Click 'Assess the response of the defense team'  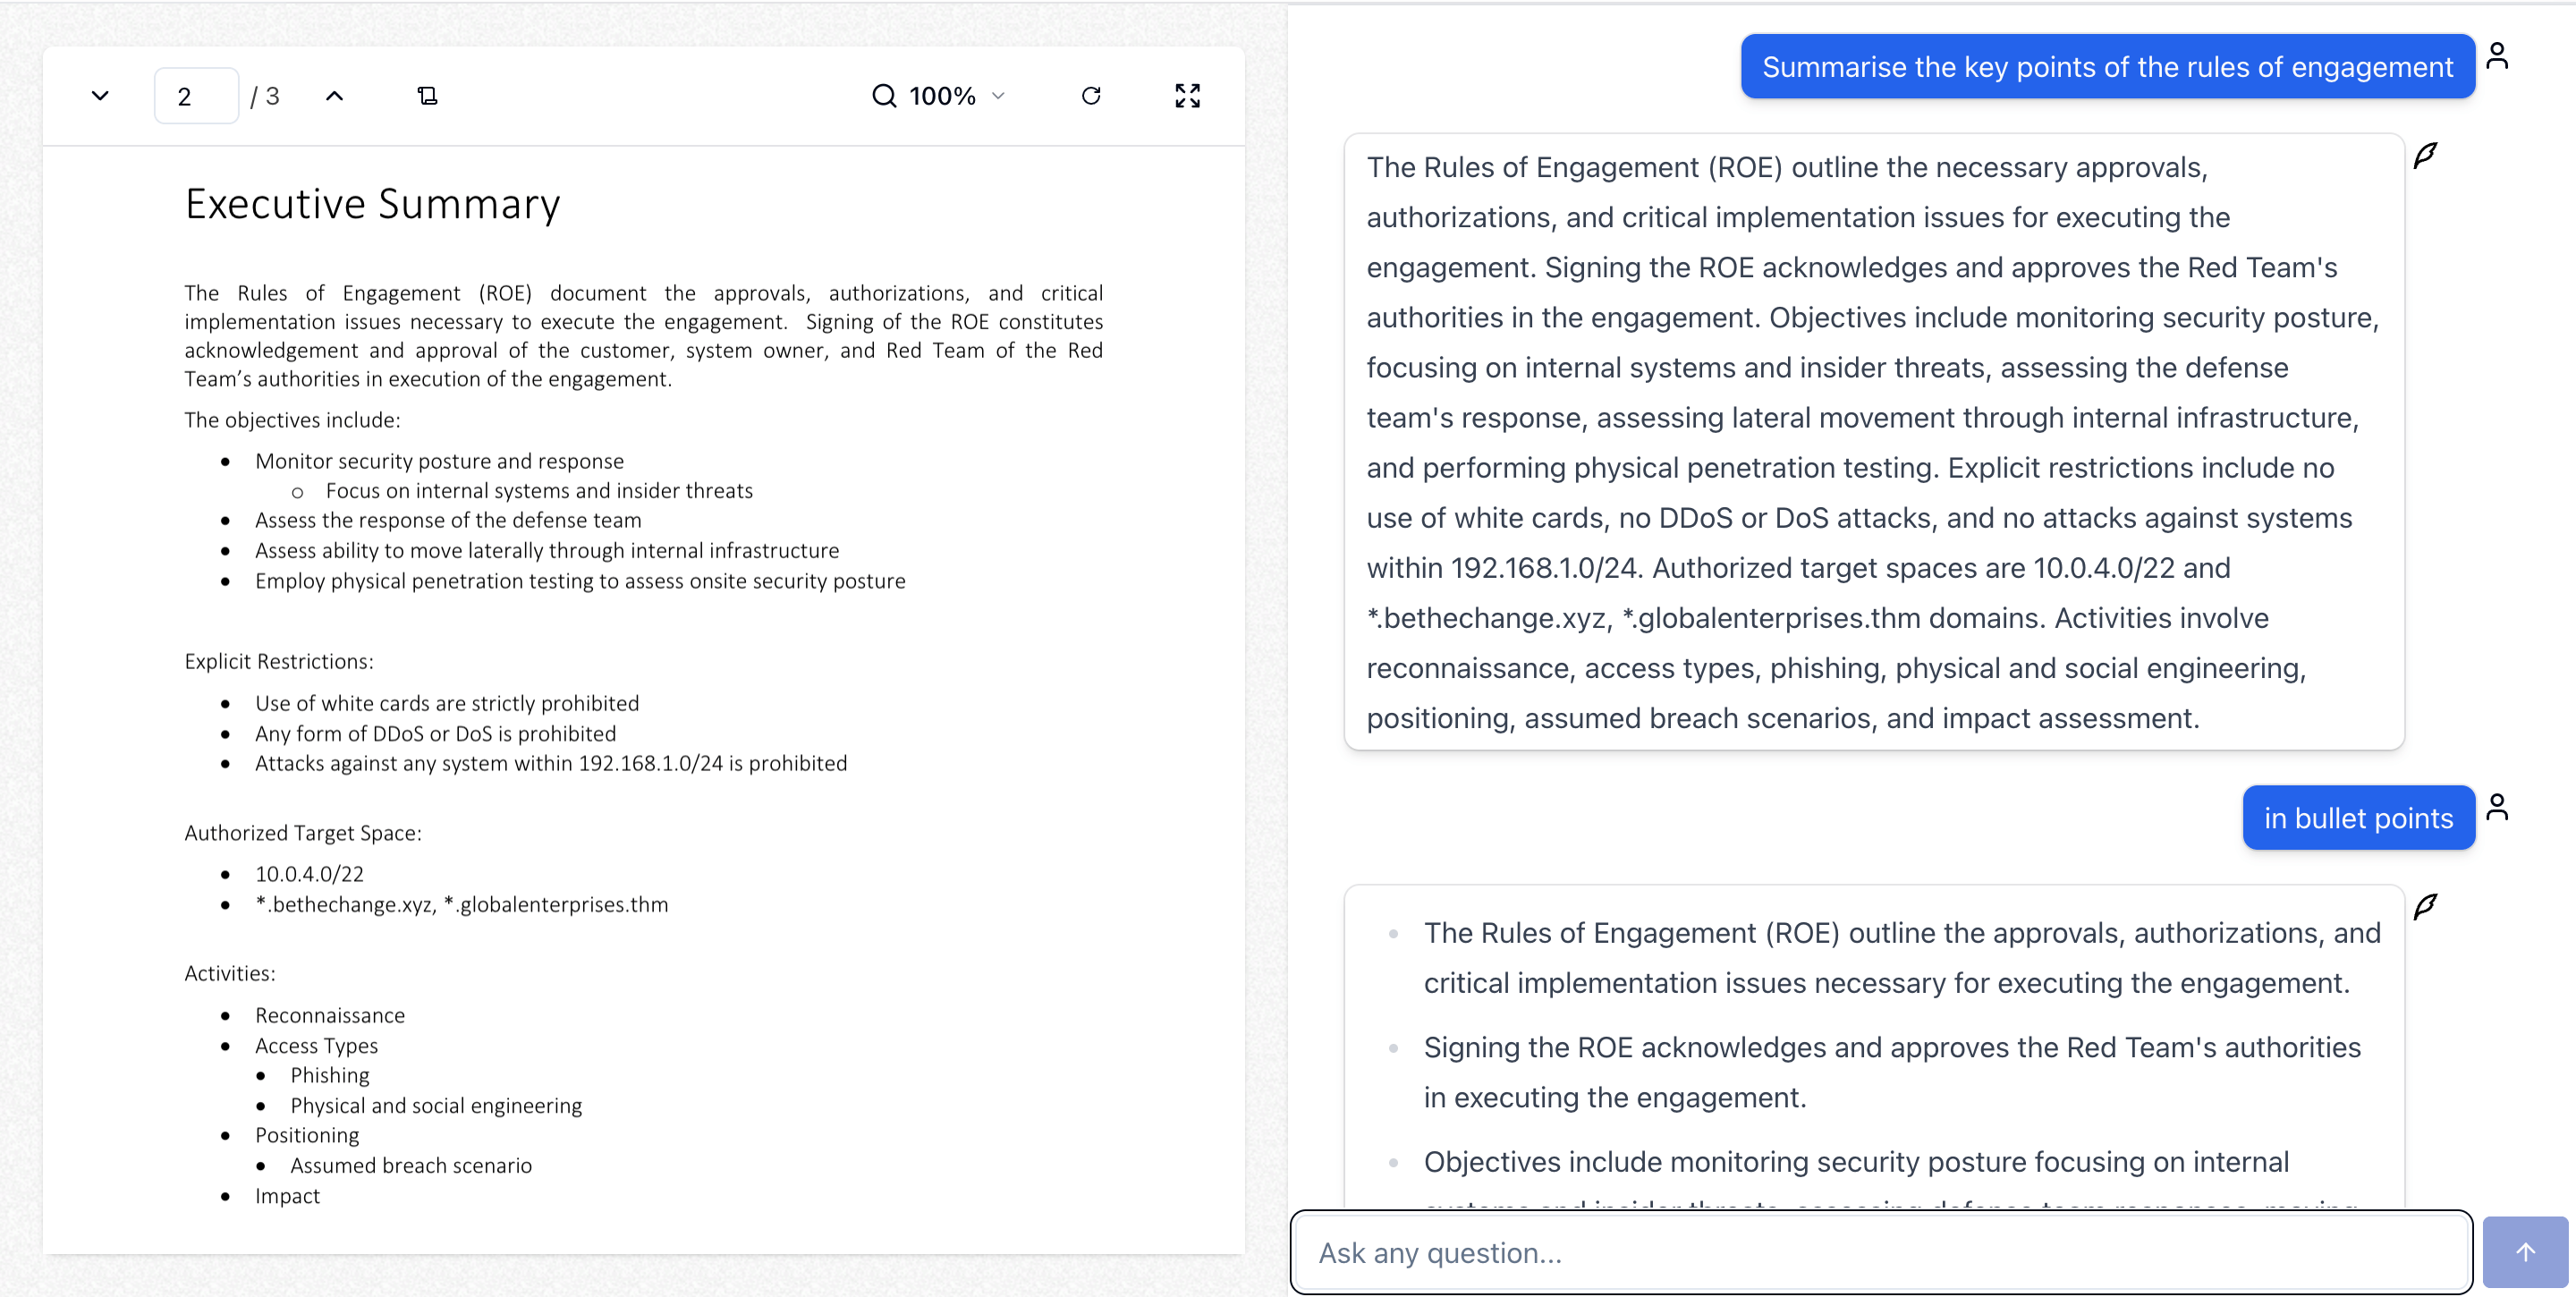pos(448,520)
